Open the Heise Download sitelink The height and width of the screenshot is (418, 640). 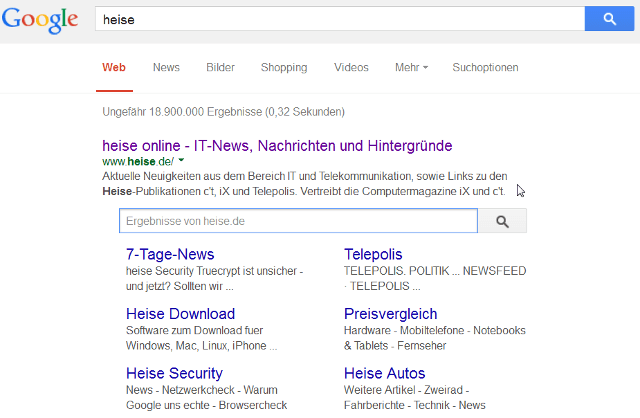point(180,314)
